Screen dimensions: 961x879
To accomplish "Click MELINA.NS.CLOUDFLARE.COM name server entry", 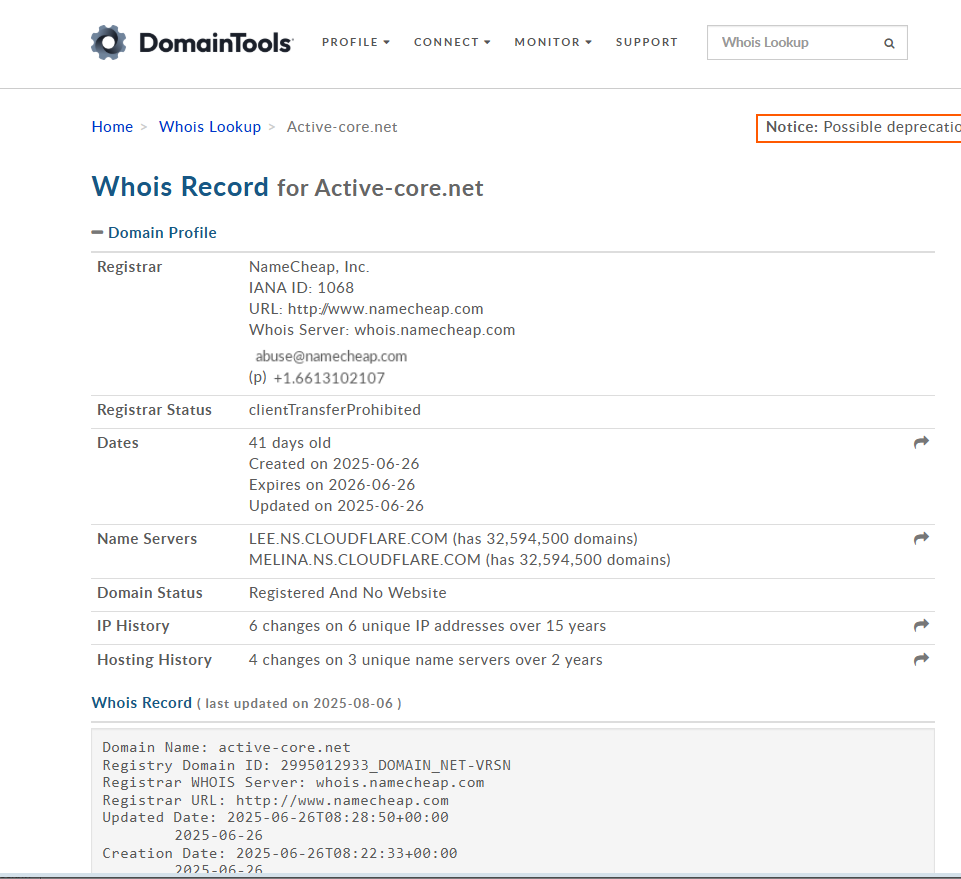I will (x=460, y=560).
